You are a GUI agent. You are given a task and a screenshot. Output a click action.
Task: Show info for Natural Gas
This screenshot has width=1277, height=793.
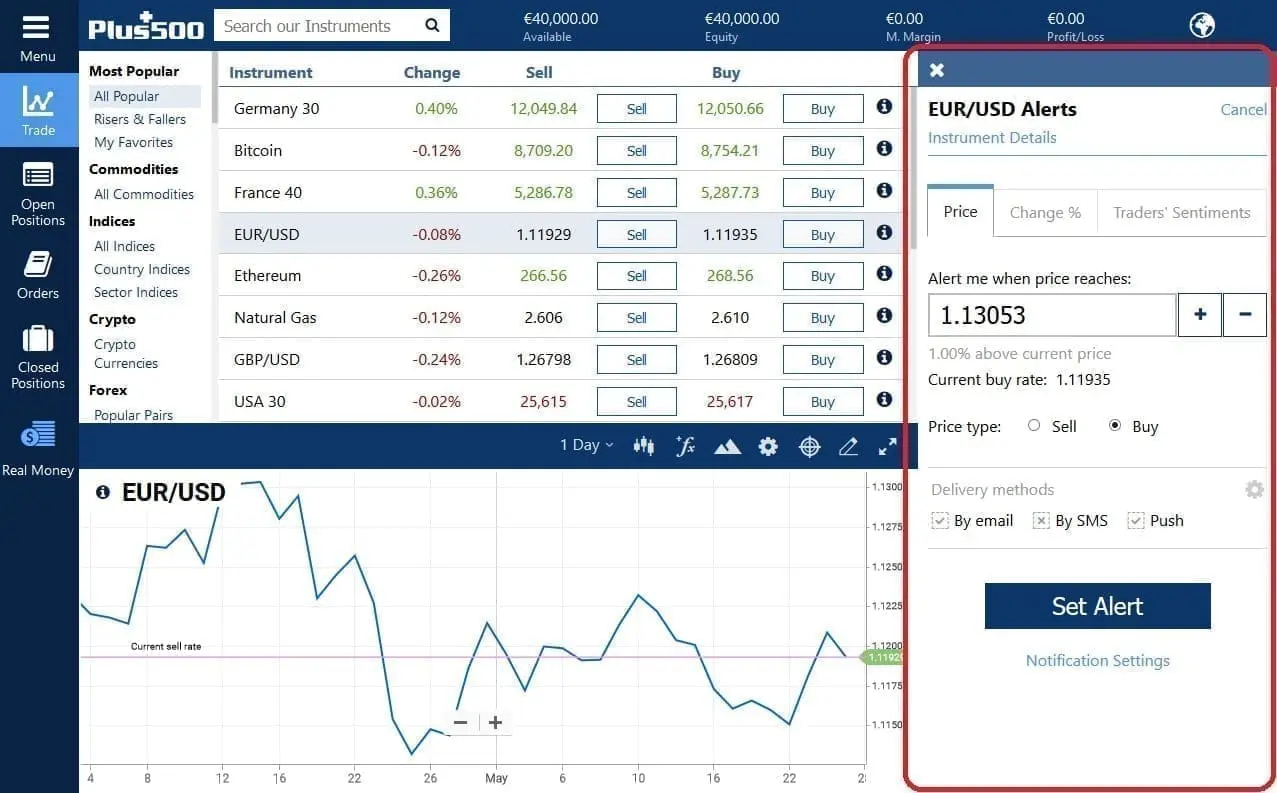pyautogui.click(x=884, y=315)
